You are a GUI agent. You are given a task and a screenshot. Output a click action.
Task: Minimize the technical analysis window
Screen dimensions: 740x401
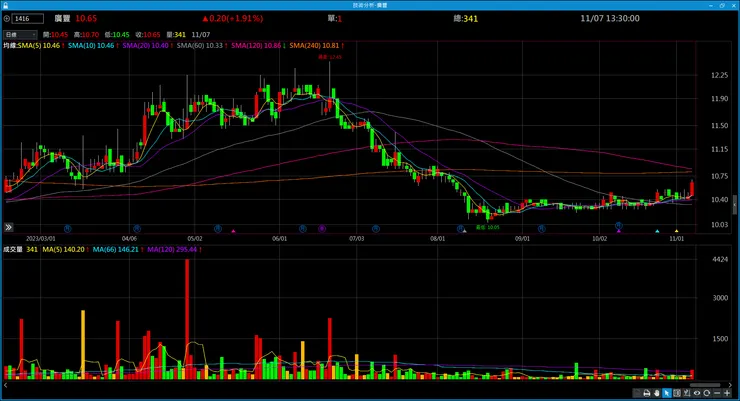(x=711, y=5)
